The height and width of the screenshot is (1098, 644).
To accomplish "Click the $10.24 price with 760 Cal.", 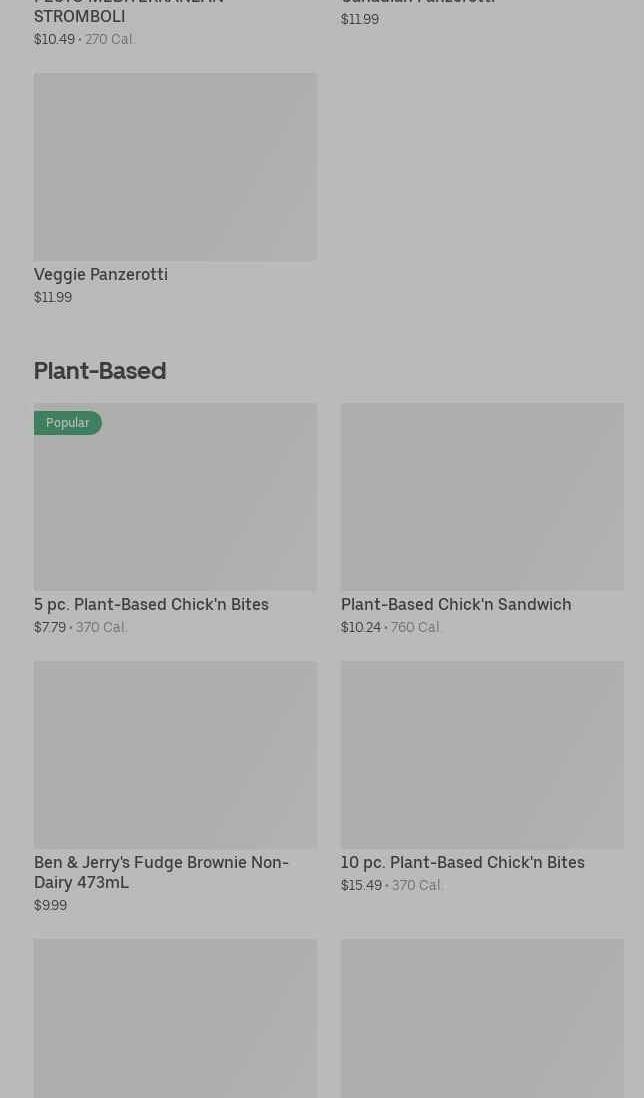I will click(391, 627).
